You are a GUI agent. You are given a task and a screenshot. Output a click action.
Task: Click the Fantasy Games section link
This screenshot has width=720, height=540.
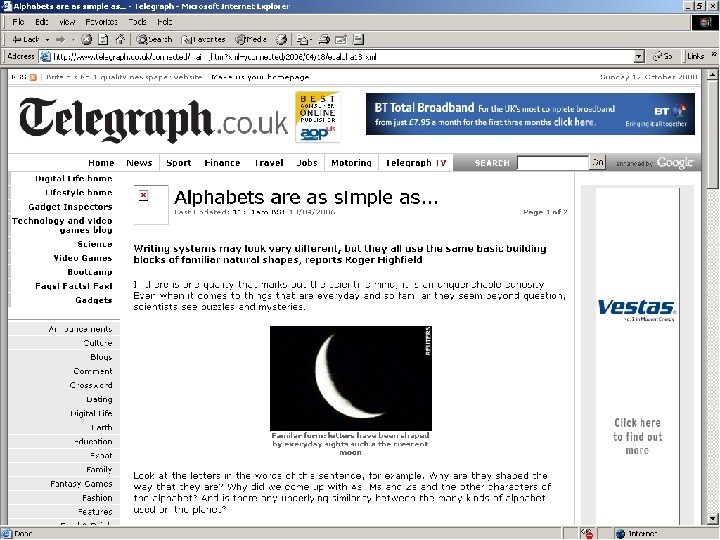[x=81, y=484]
